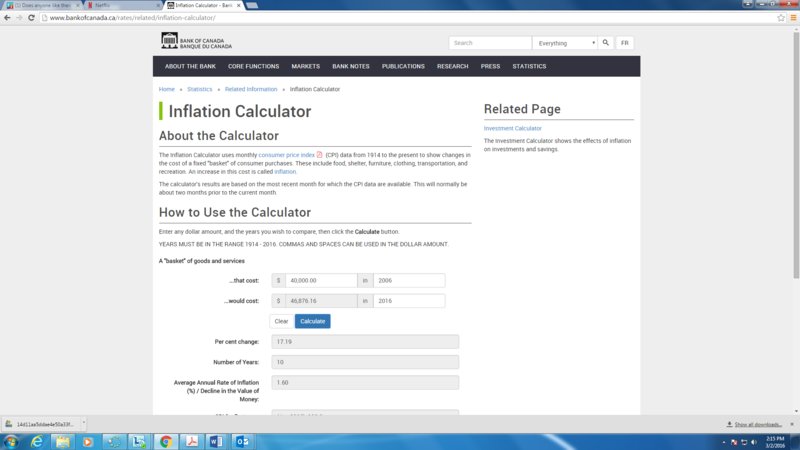Click Show all downloads link
Screen dimensions: 800x450
click(x=758, y=424)
